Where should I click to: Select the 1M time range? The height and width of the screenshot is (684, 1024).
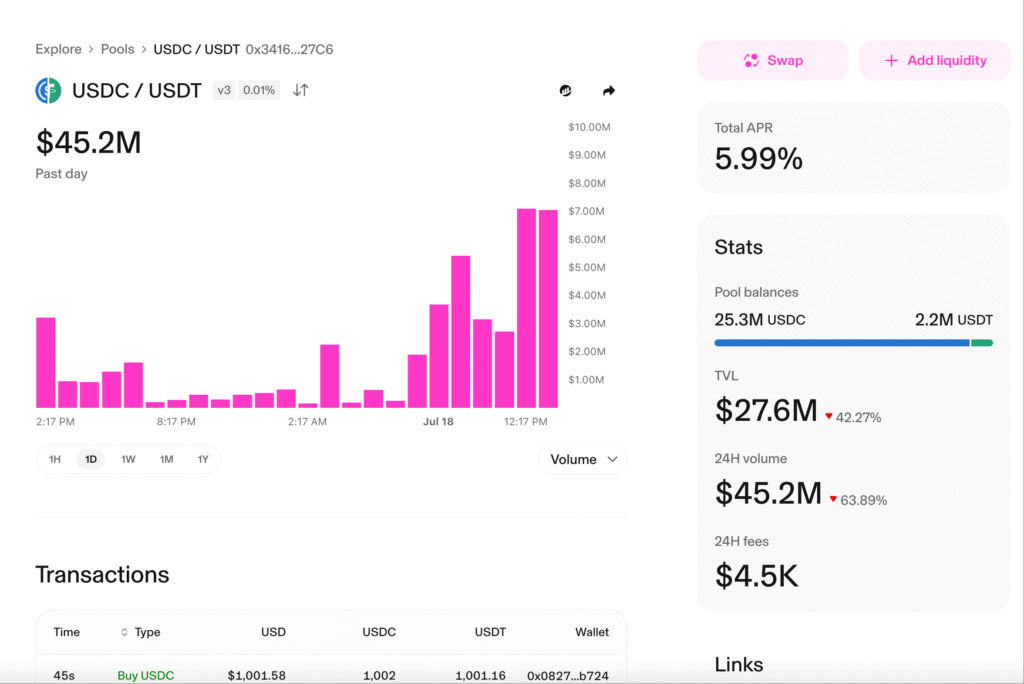point(167,459)
